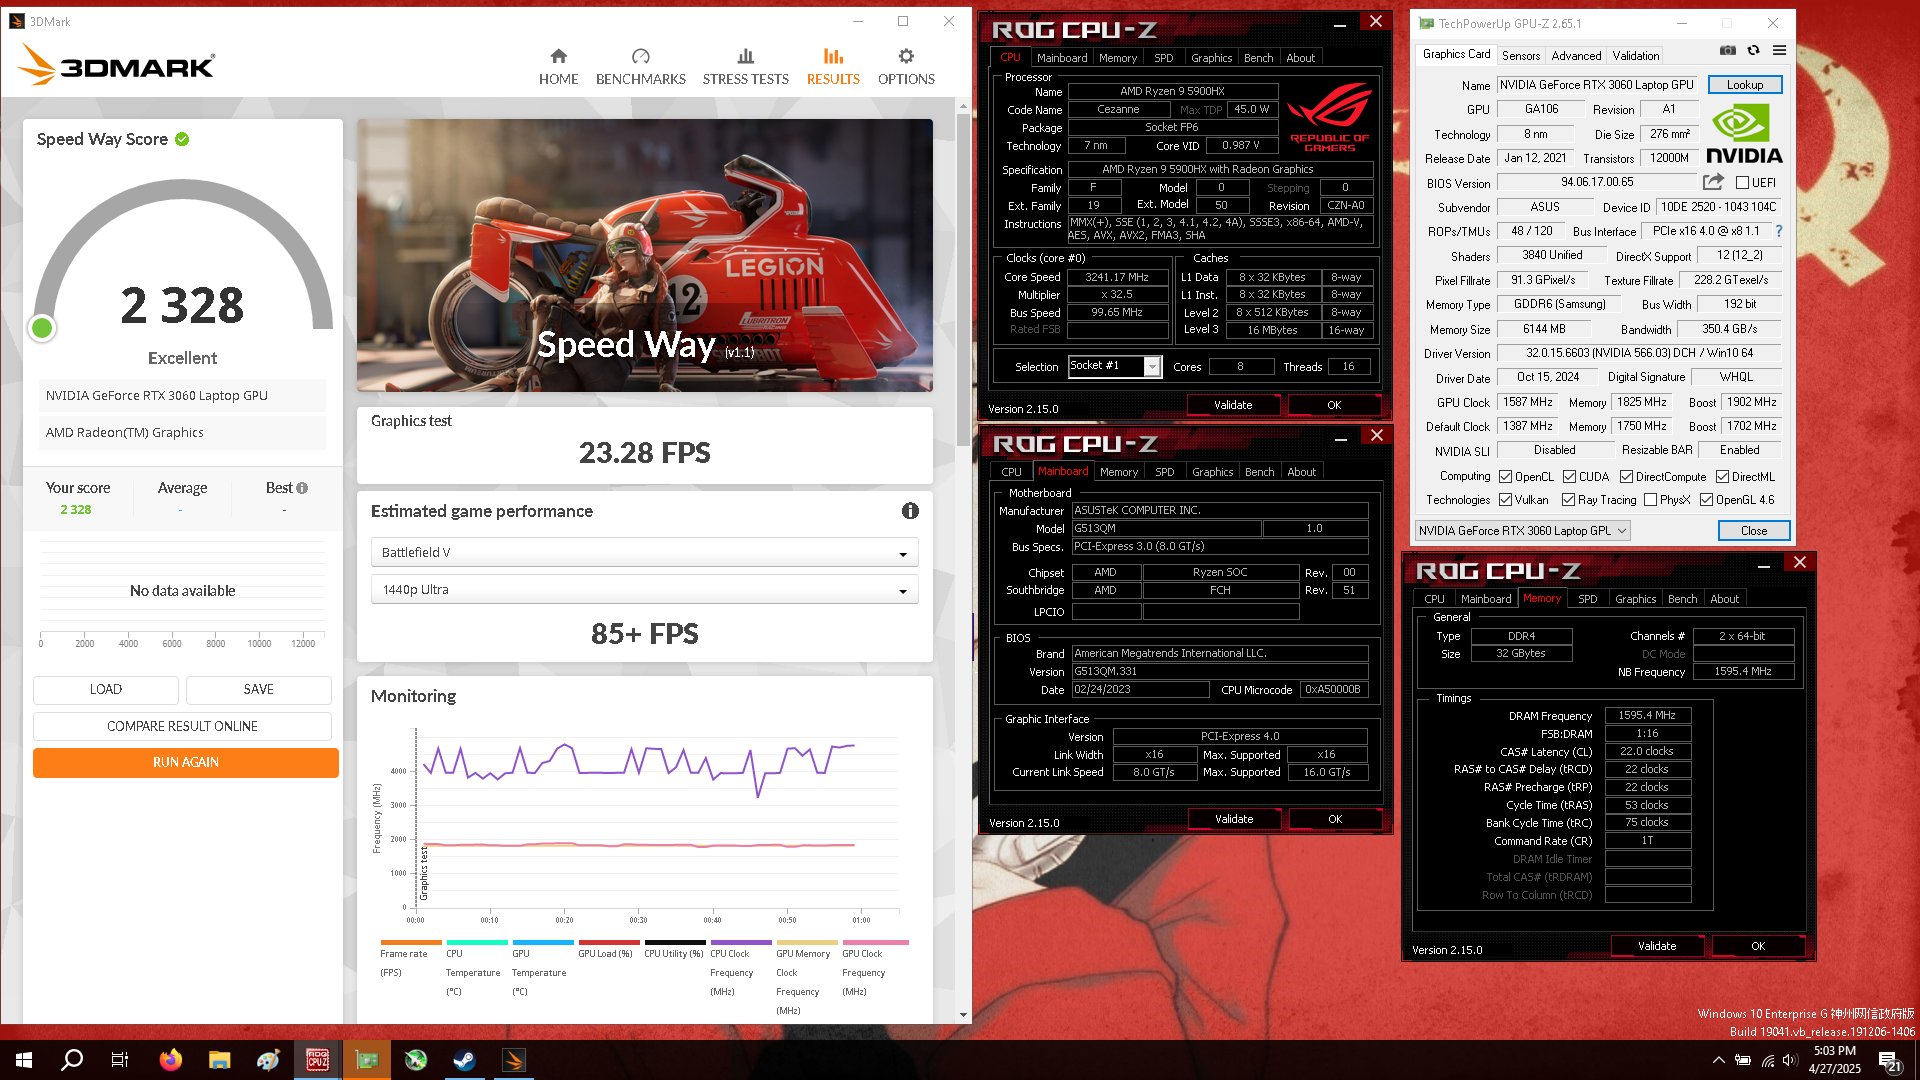Open OPTIONS gear in 3DMark

click(906, 67)
